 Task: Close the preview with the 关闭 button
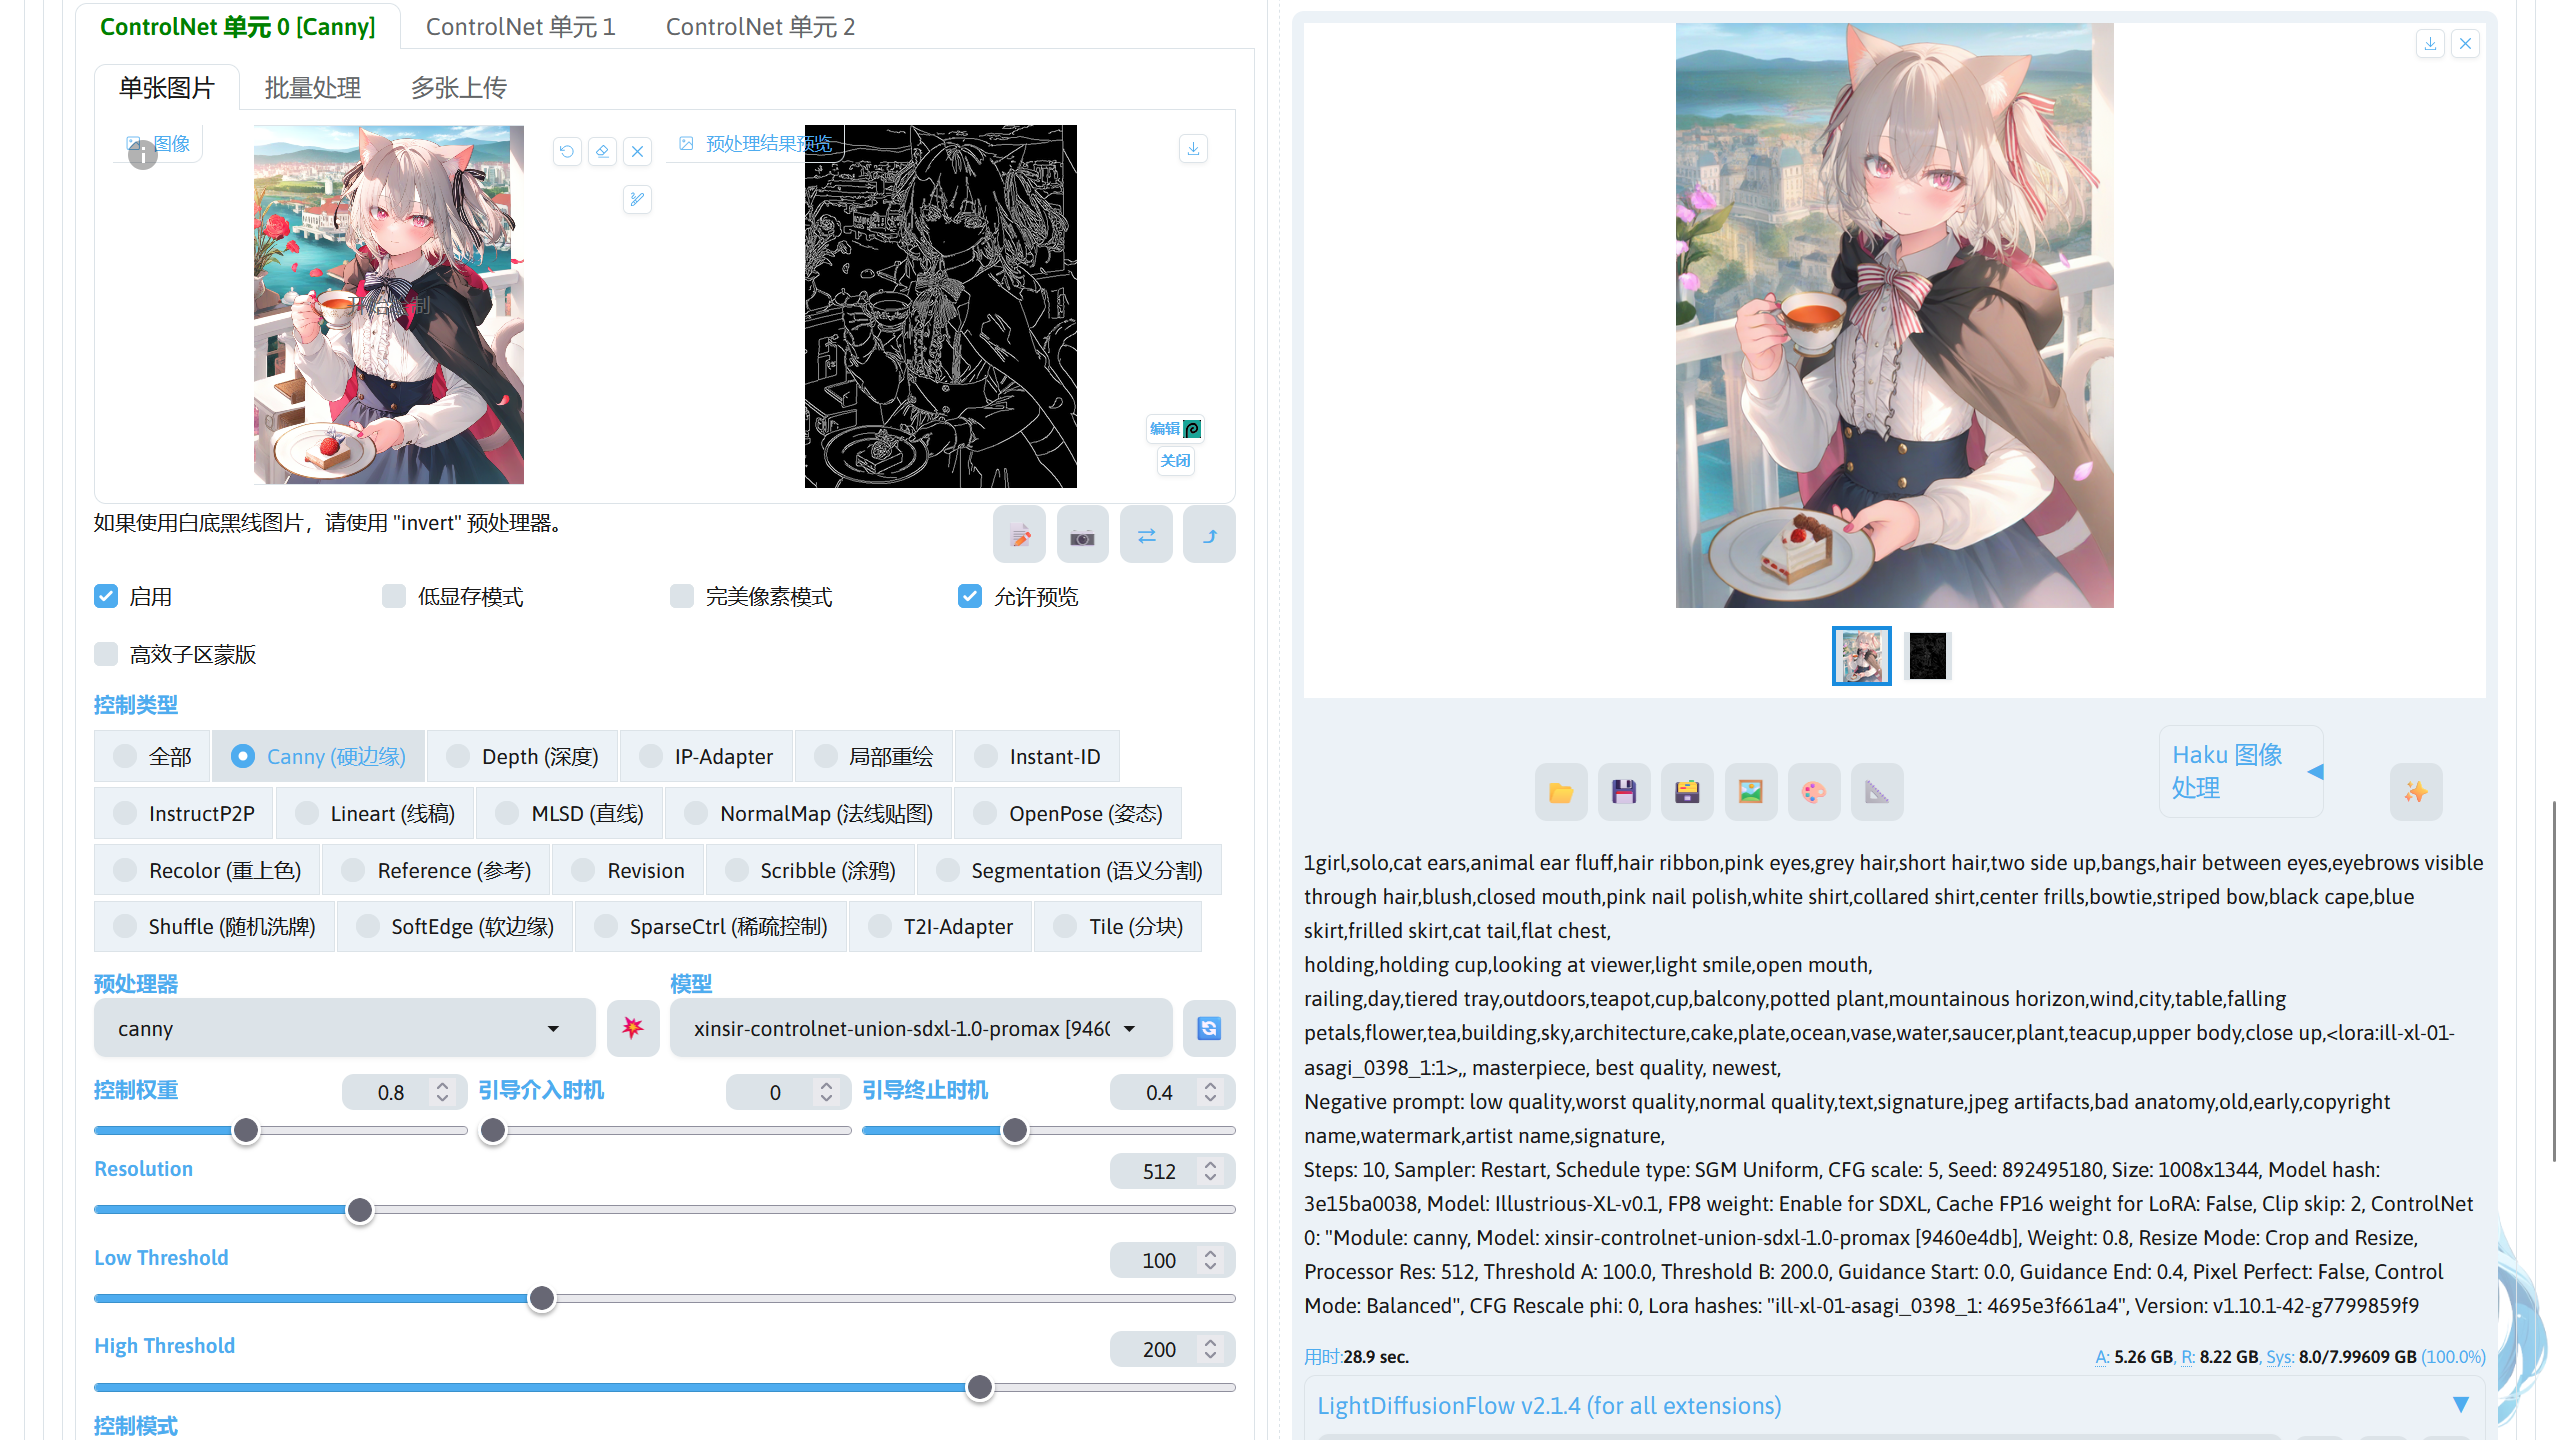(1175, 461)
